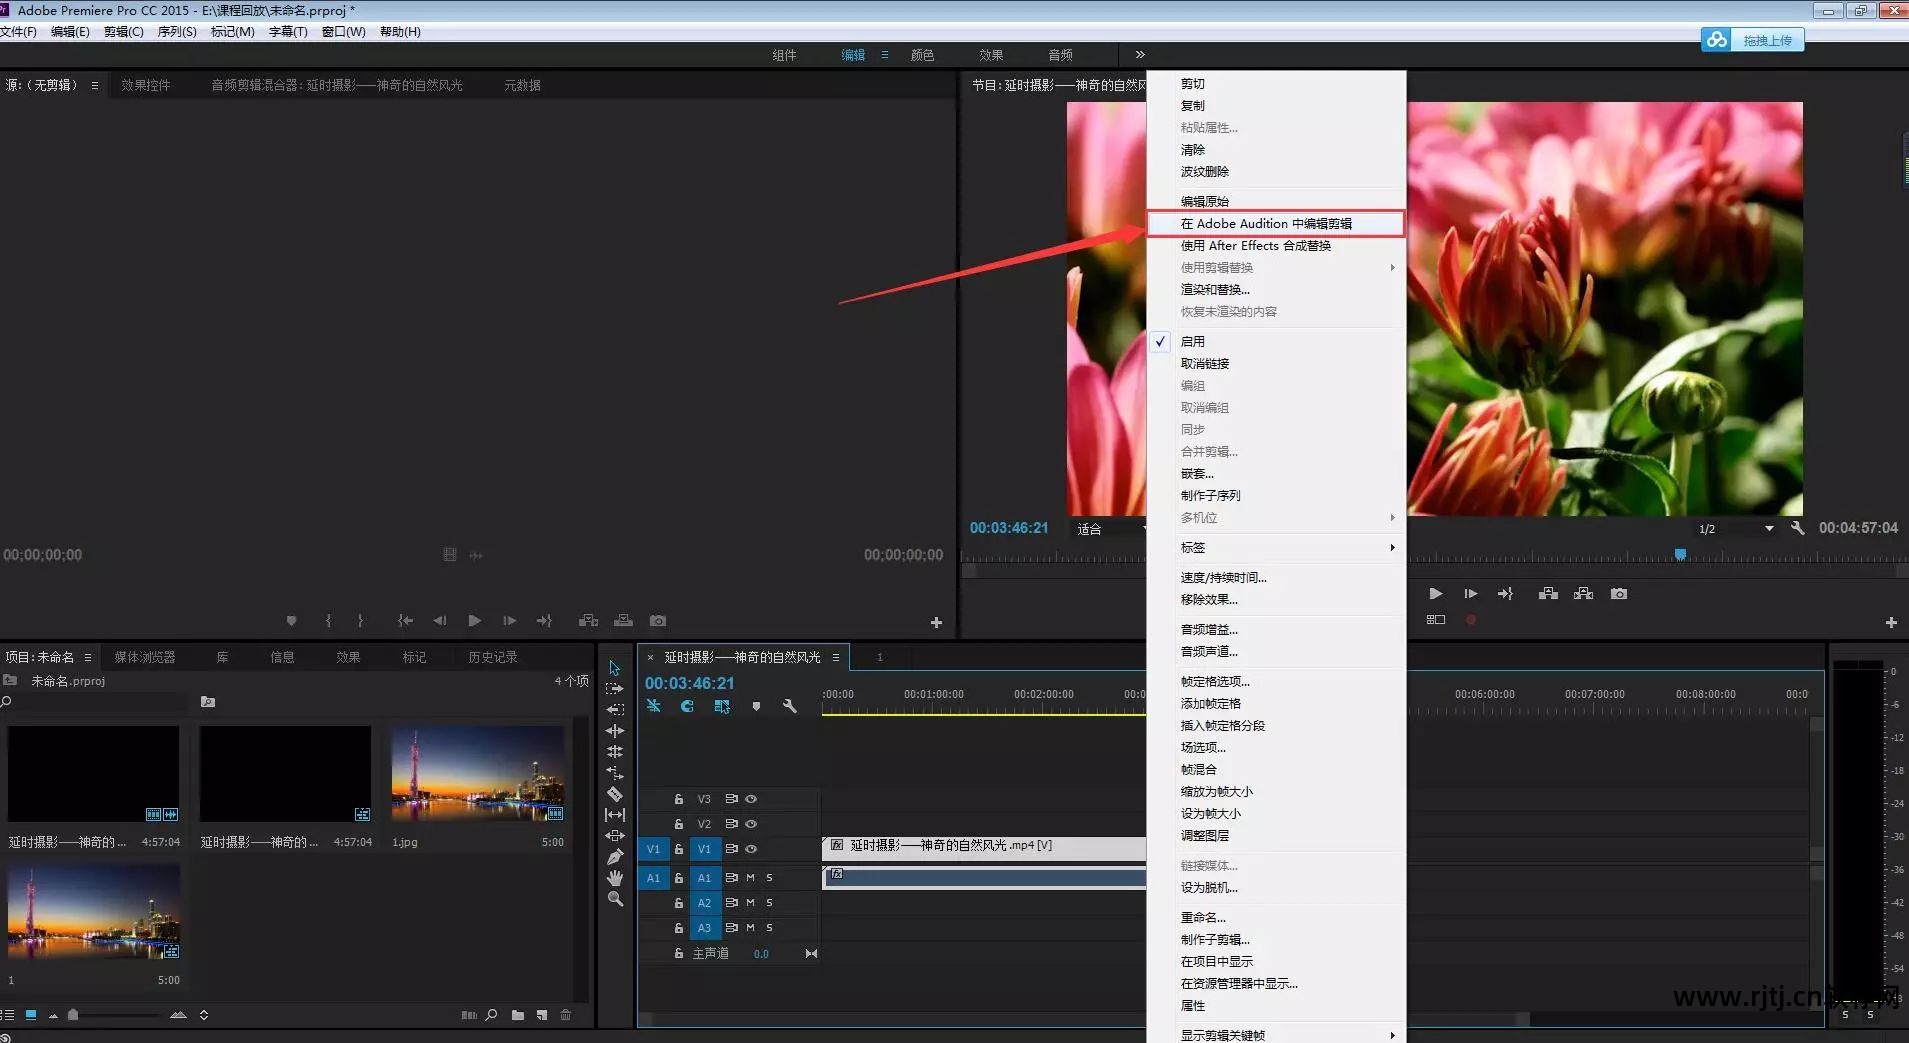Add a marker in the timeline
The image size is (1909, 1043).
(x=756, y=706)
